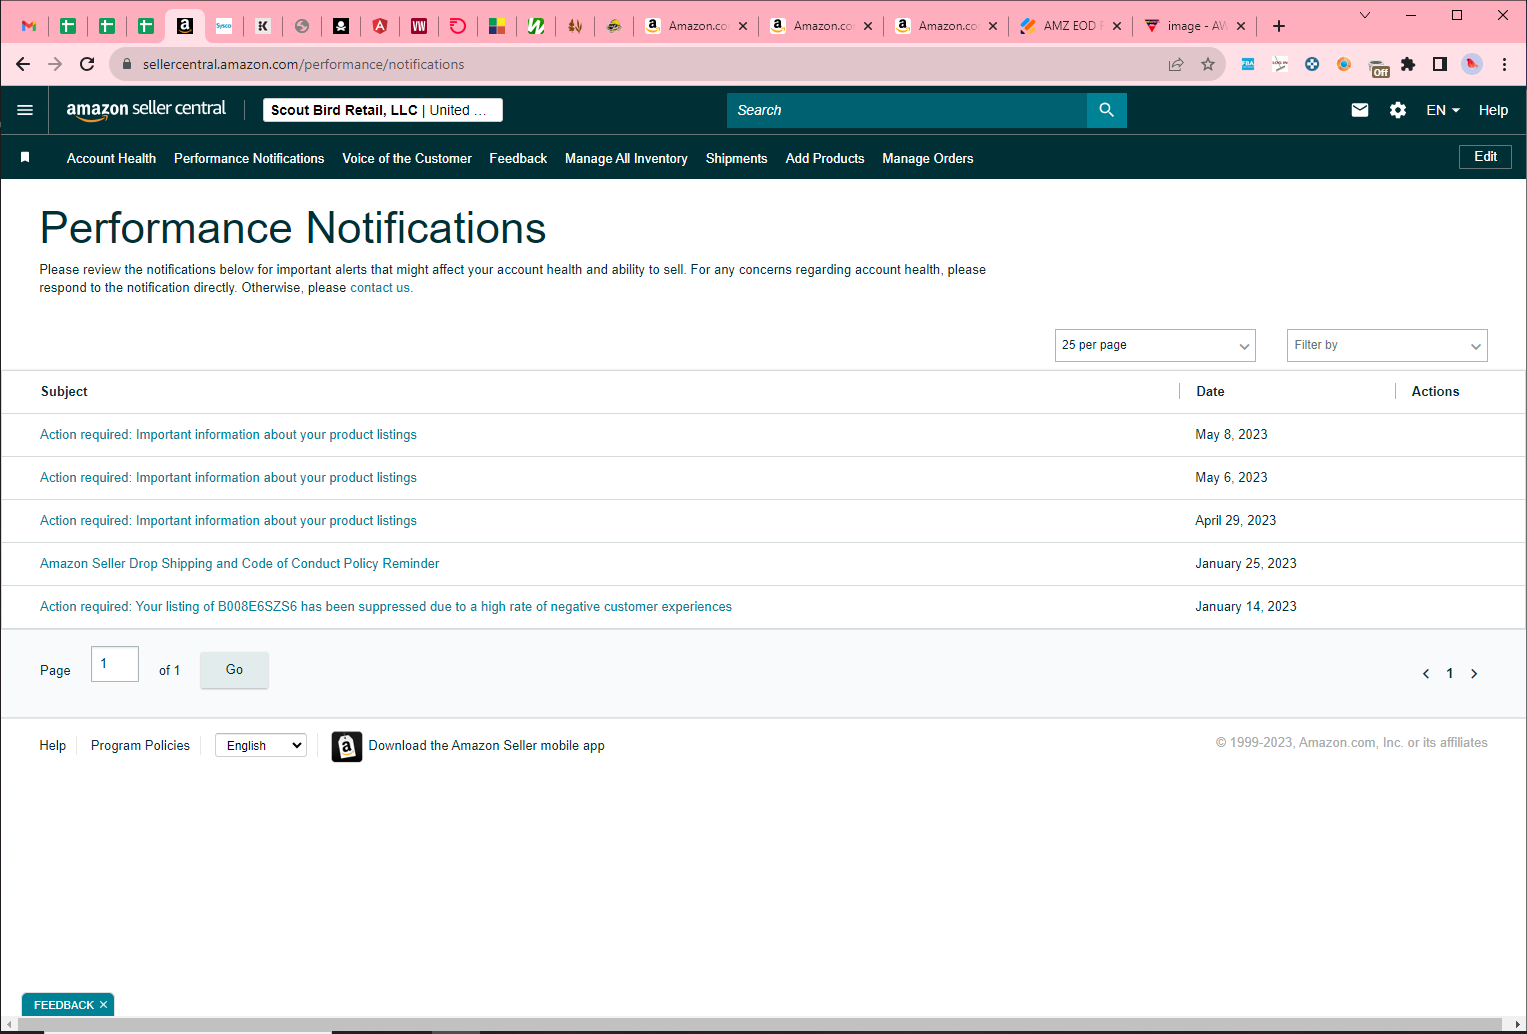
Task: Open the B008E6SZS6 listing suppressed notification
Action: [386, 607]
